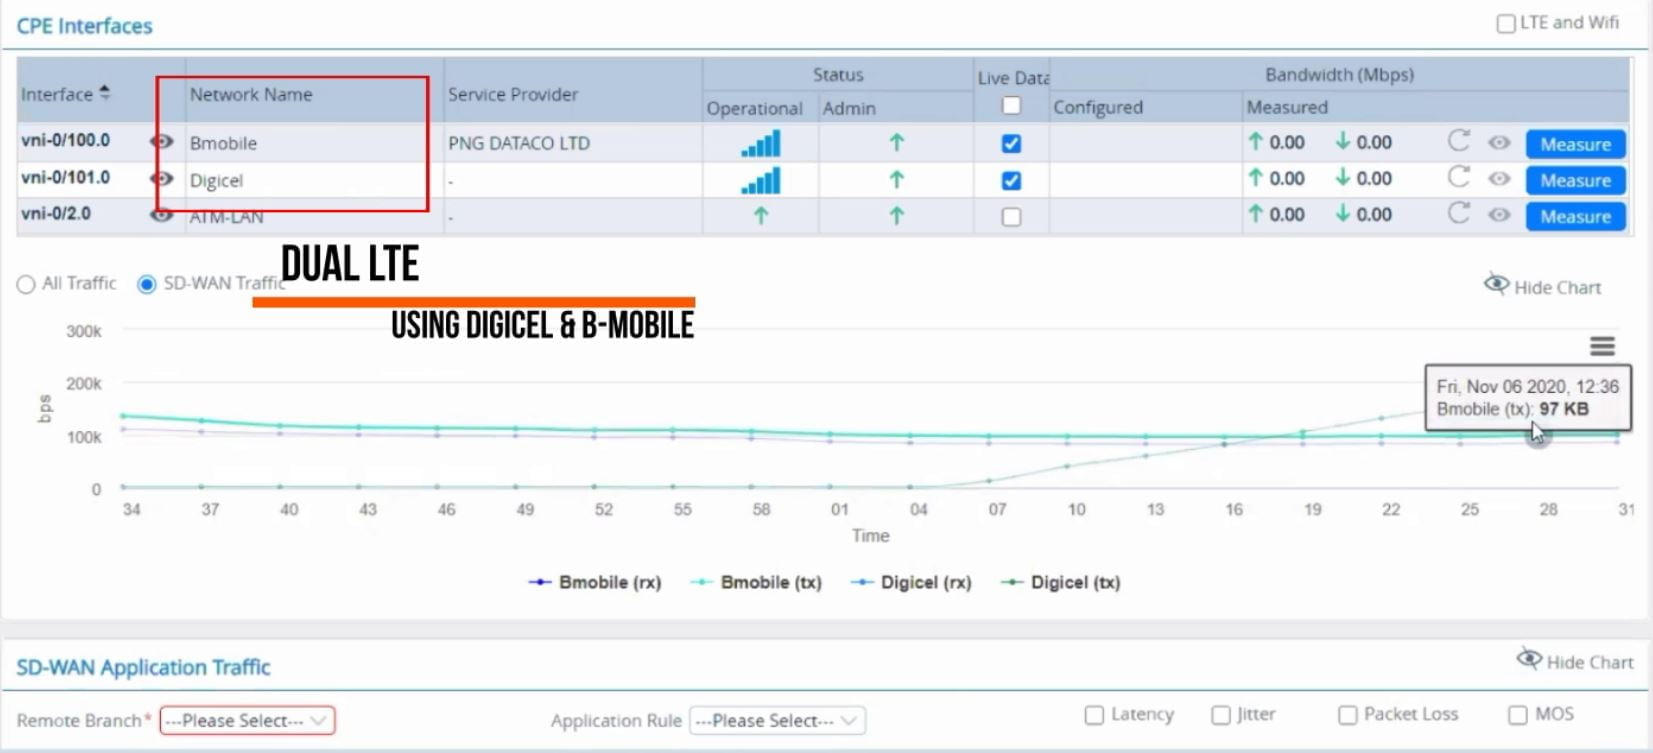Click eye icon next to CPE Hide Chart

pyautogui.click(x=1496, y=285)
